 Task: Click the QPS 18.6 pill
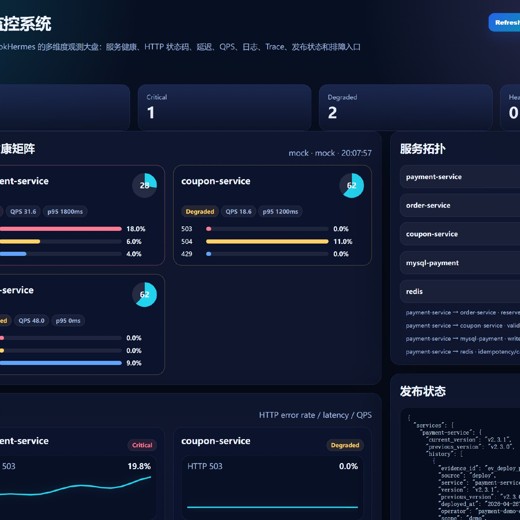pyautogui.click(x=238, y=212)
